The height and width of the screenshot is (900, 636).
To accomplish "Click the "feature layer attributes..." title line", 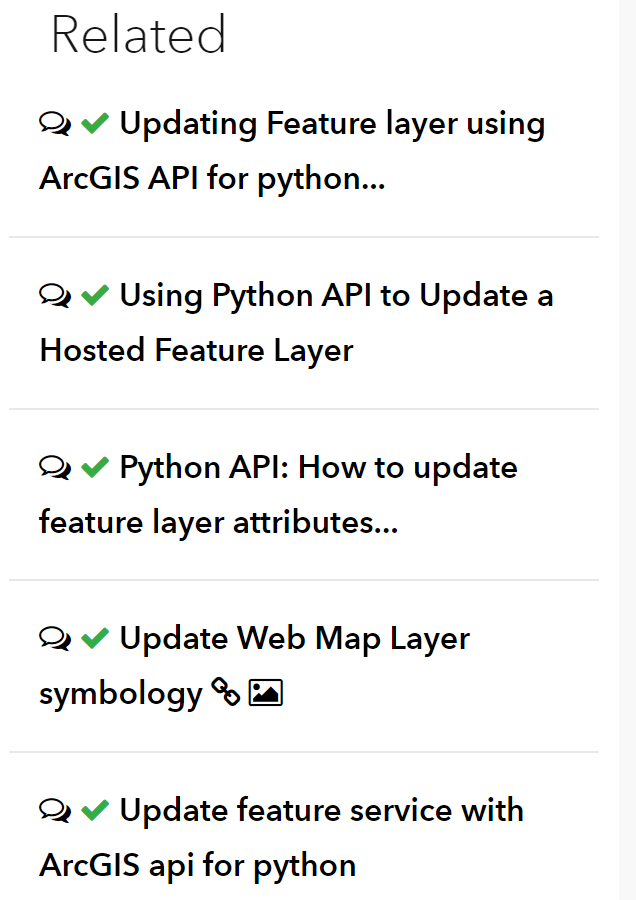I will [x=218, y=523].
